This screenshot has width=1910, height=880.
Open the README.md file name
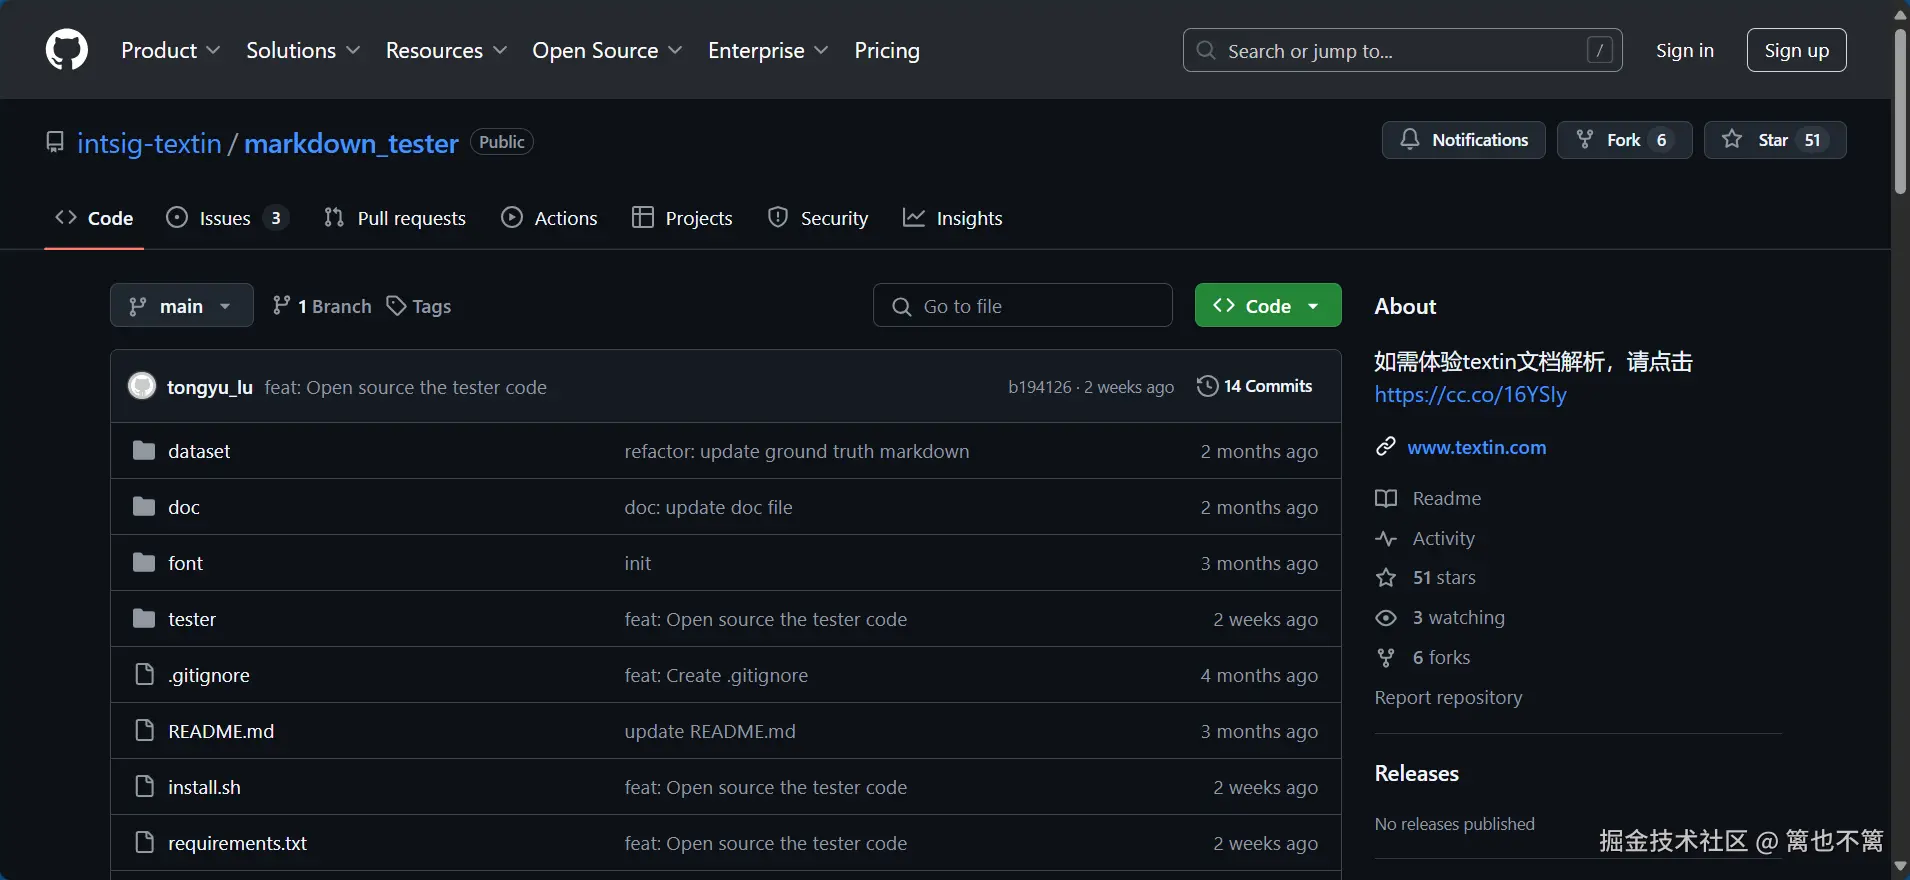pyautogui.click(x=221, y=731)
